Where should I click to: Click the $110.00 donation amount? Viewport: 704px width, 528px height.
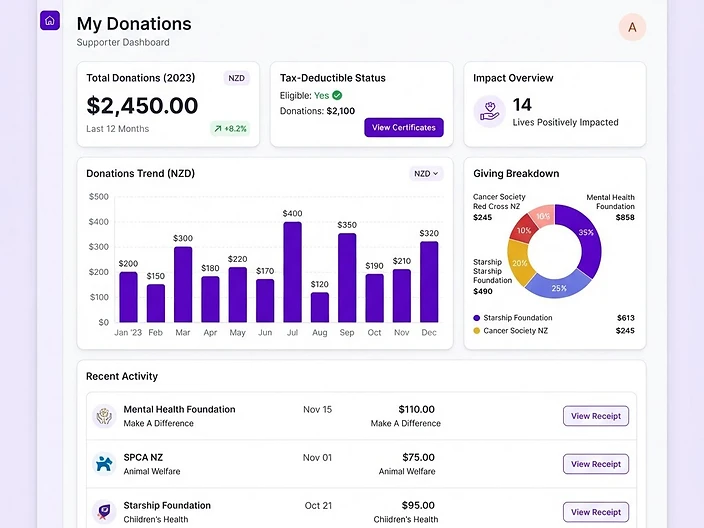pyautogui.click(x=416, y=409)
